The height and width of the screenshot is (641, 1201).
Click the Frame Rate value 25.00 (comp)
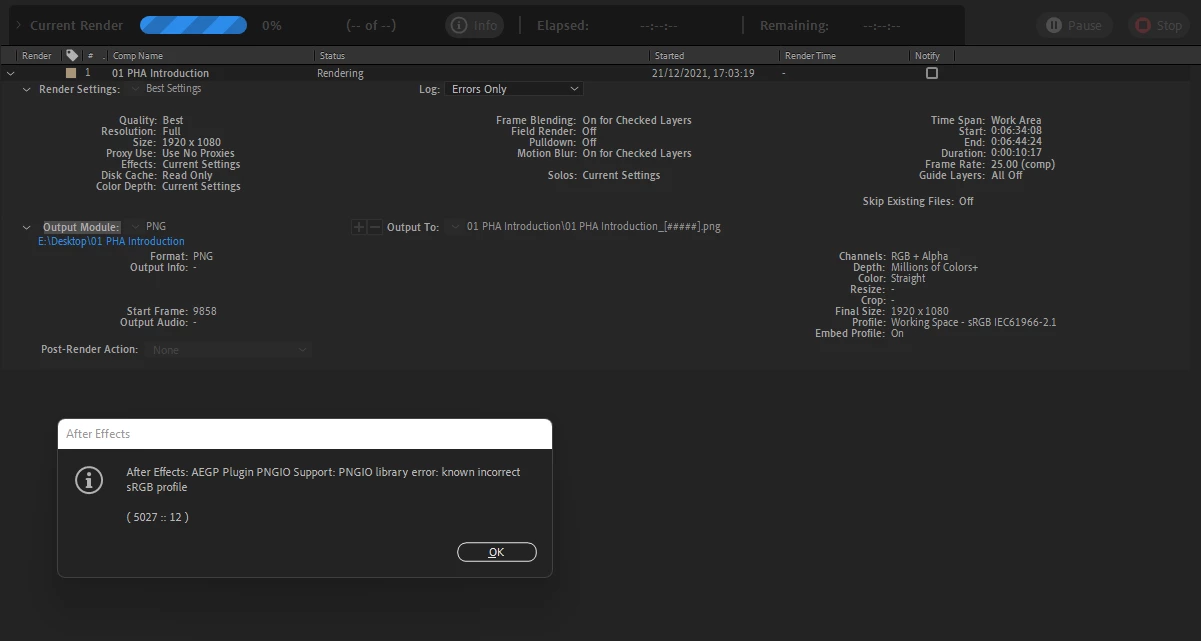point(1023,164)
